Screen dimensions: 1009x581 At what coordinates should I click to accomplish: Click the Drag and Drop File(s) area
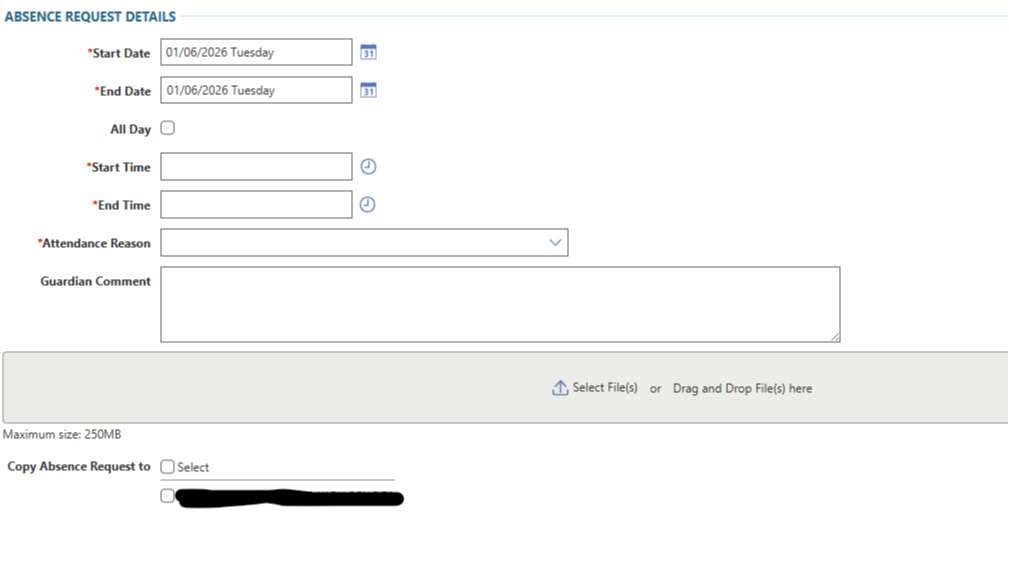tap(742, 389)
